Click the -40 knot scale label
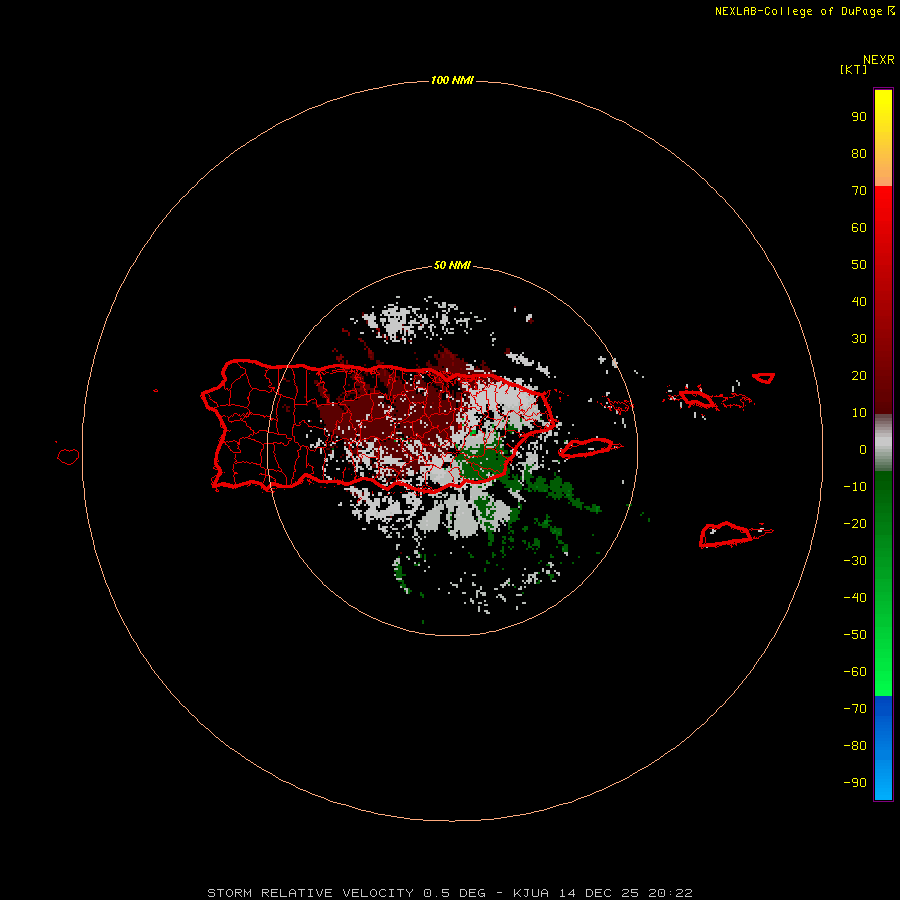The image size is (900, 900). [x=855, y=598]
